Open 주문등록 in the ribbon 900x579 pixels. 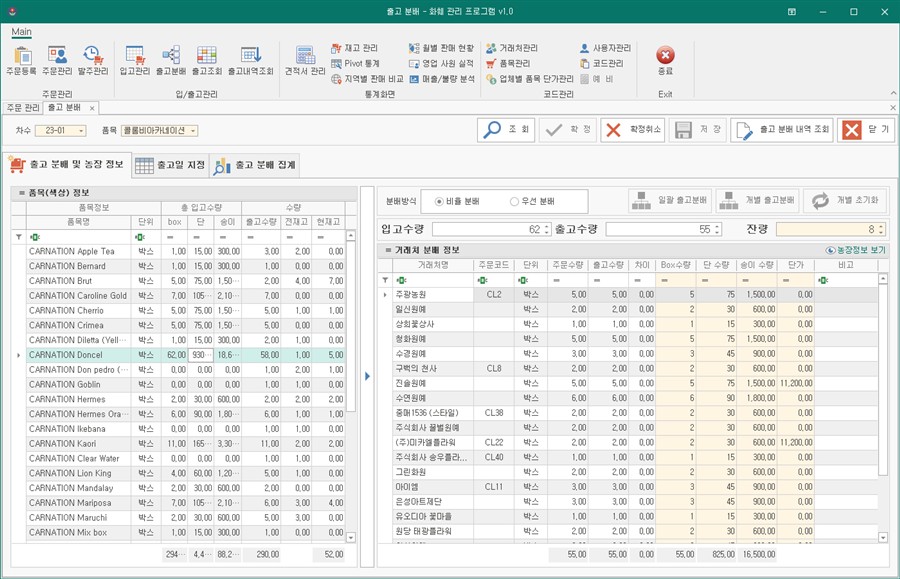pos(21,61)
